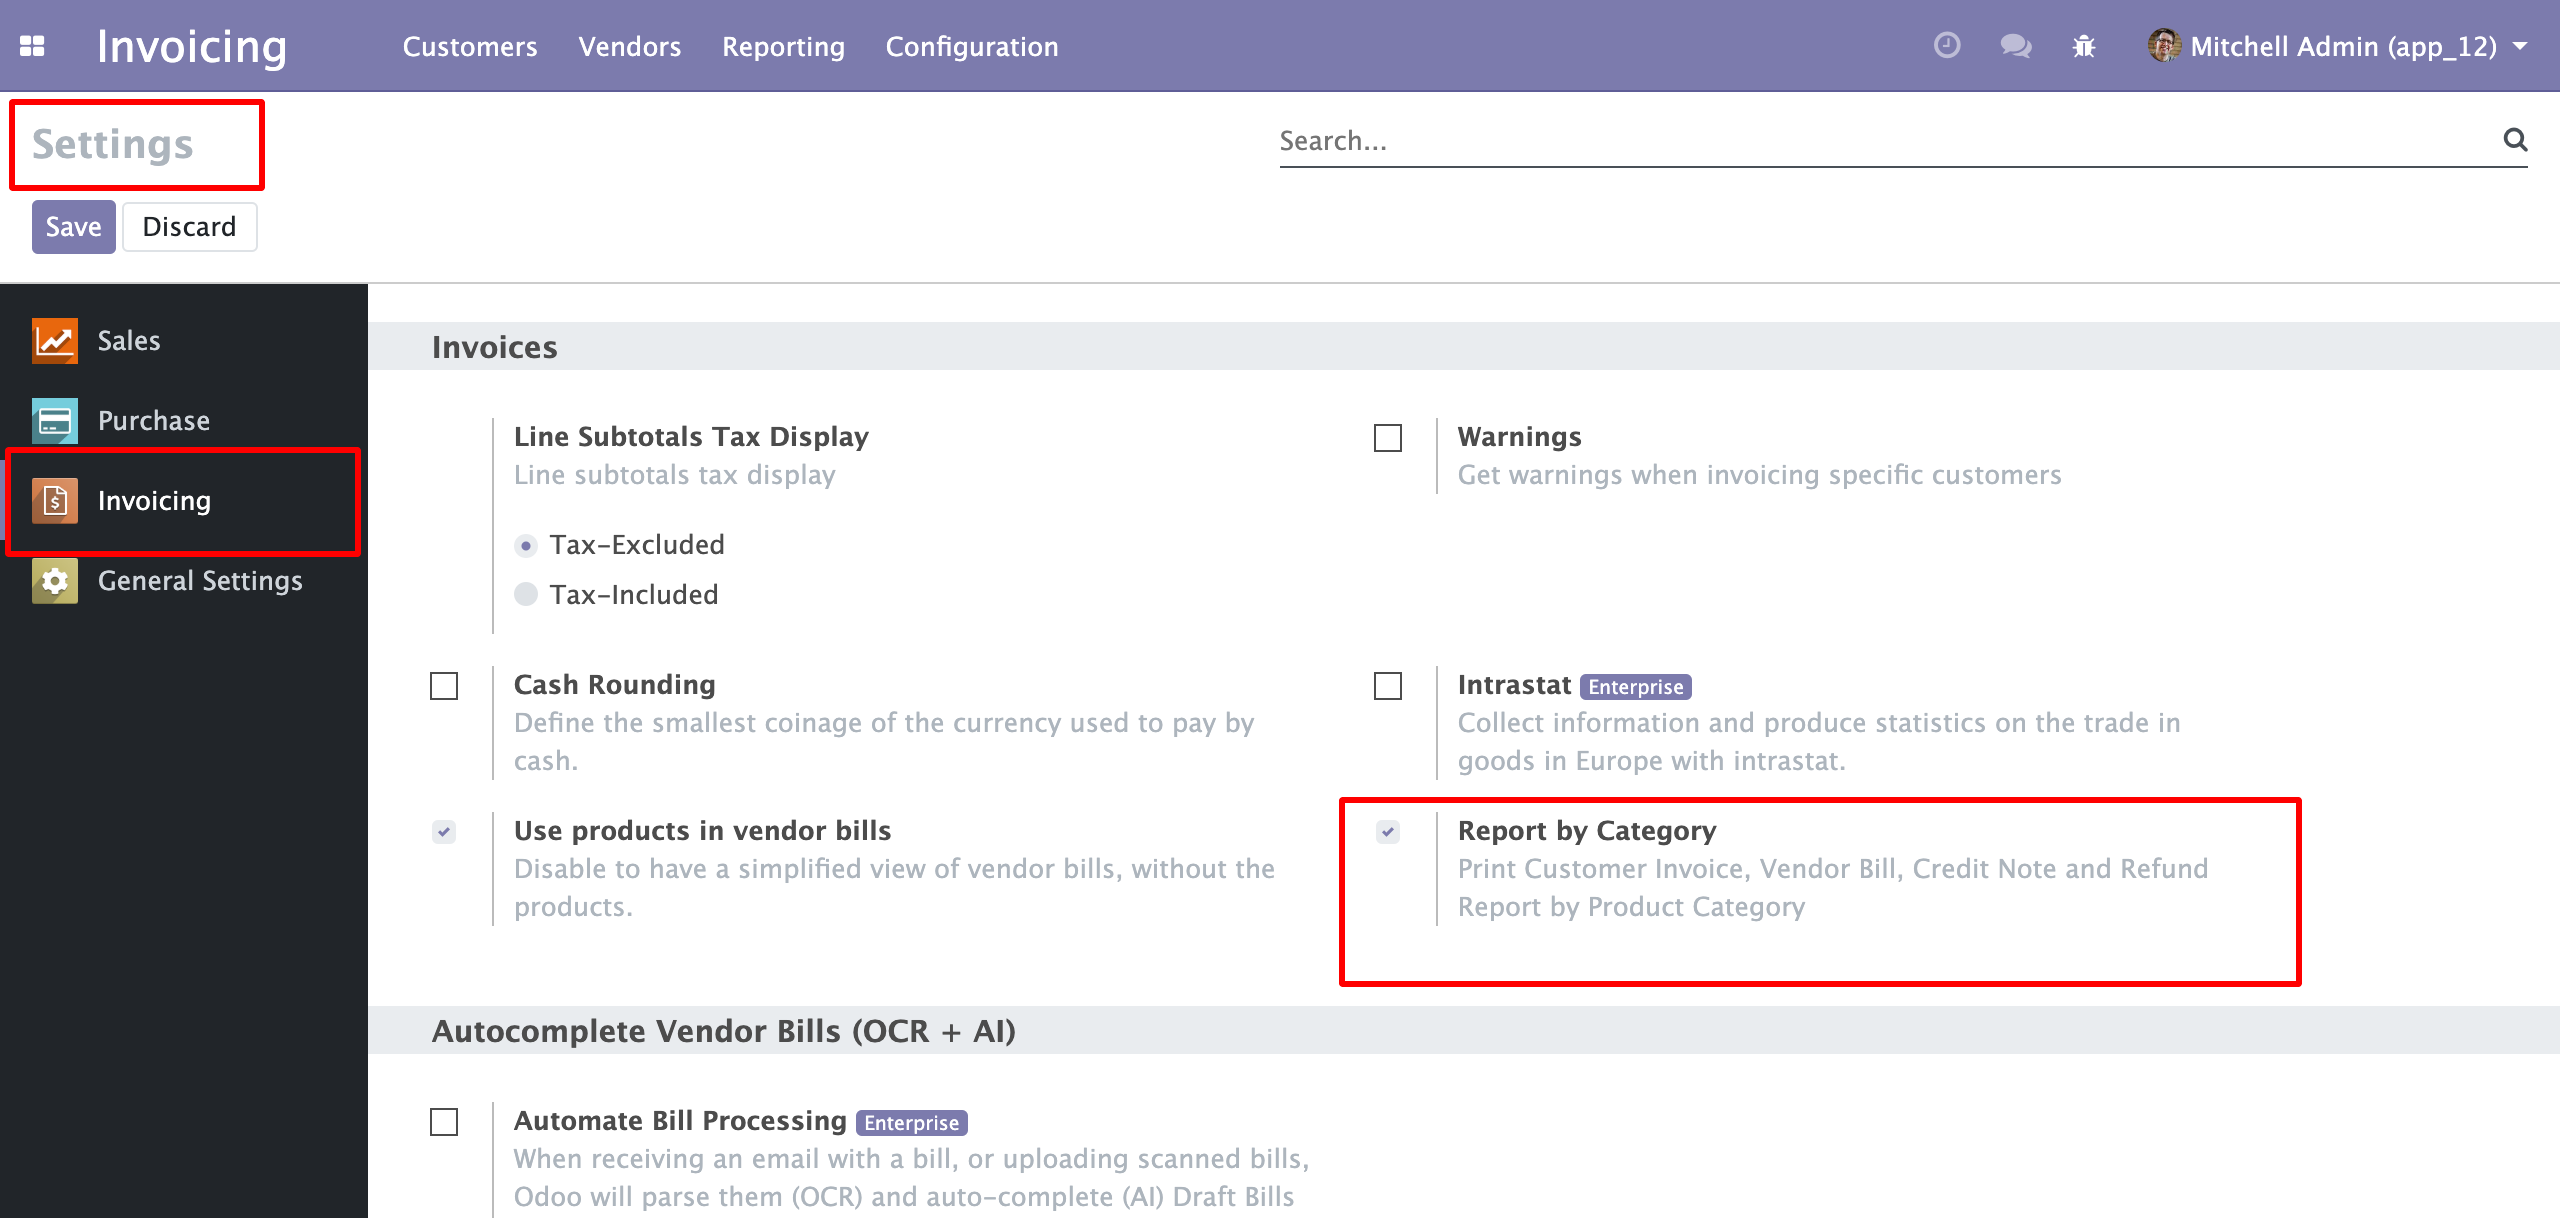Click the search magnifier icon
Screen dimensions: 2560x1218
click(2515, 140)
